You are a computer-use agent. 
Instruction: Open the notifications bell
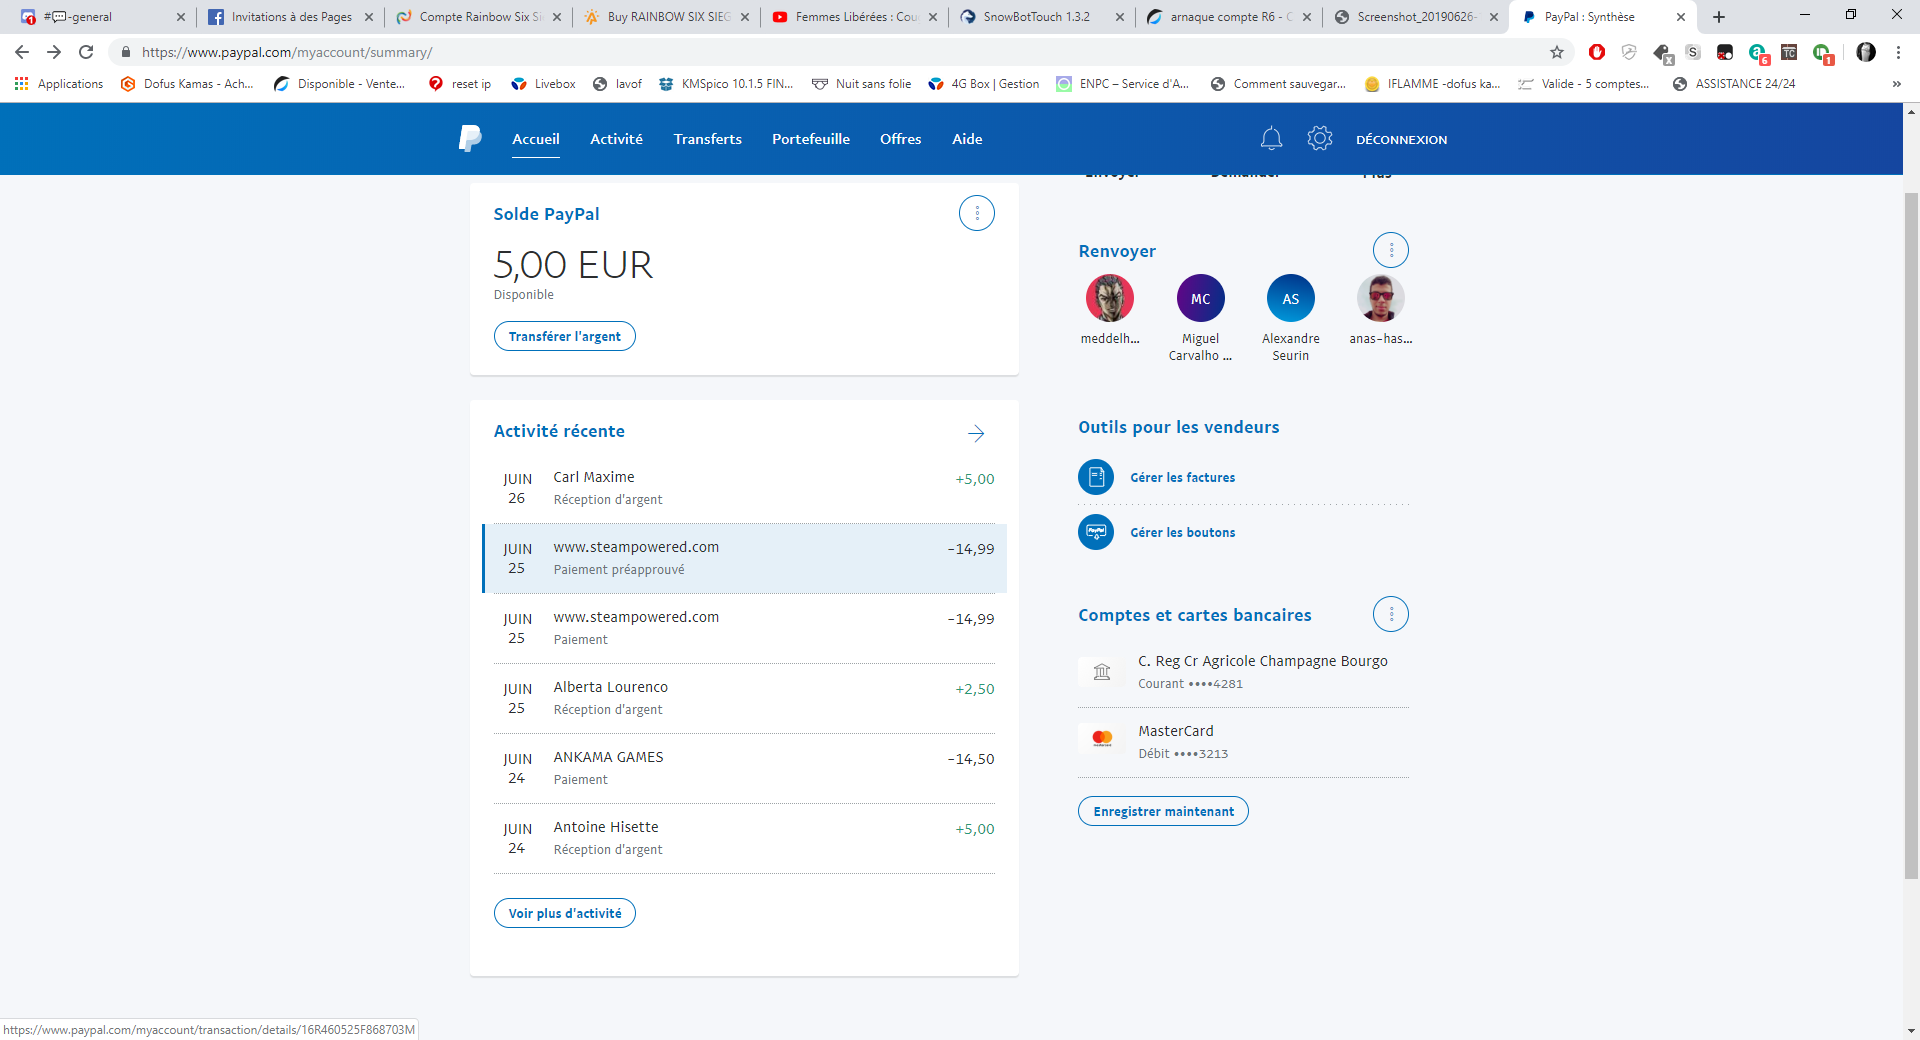pyautogui.click(x=1271, y=139)
